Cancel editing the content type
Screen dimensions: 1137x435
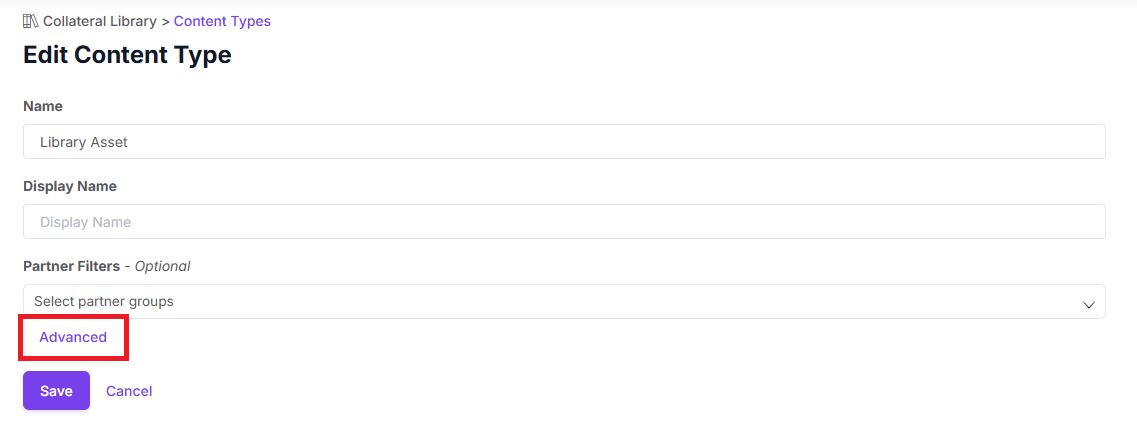[129, 391]
